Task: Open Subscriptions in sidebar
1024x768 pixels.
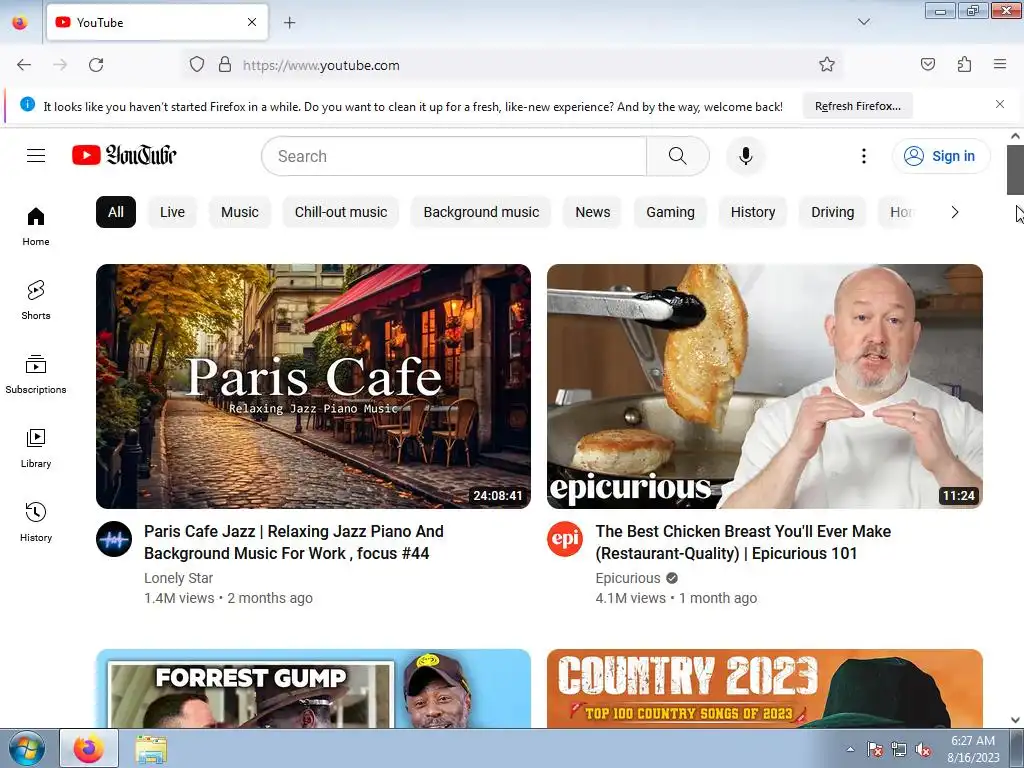Action: pos(36,374)
